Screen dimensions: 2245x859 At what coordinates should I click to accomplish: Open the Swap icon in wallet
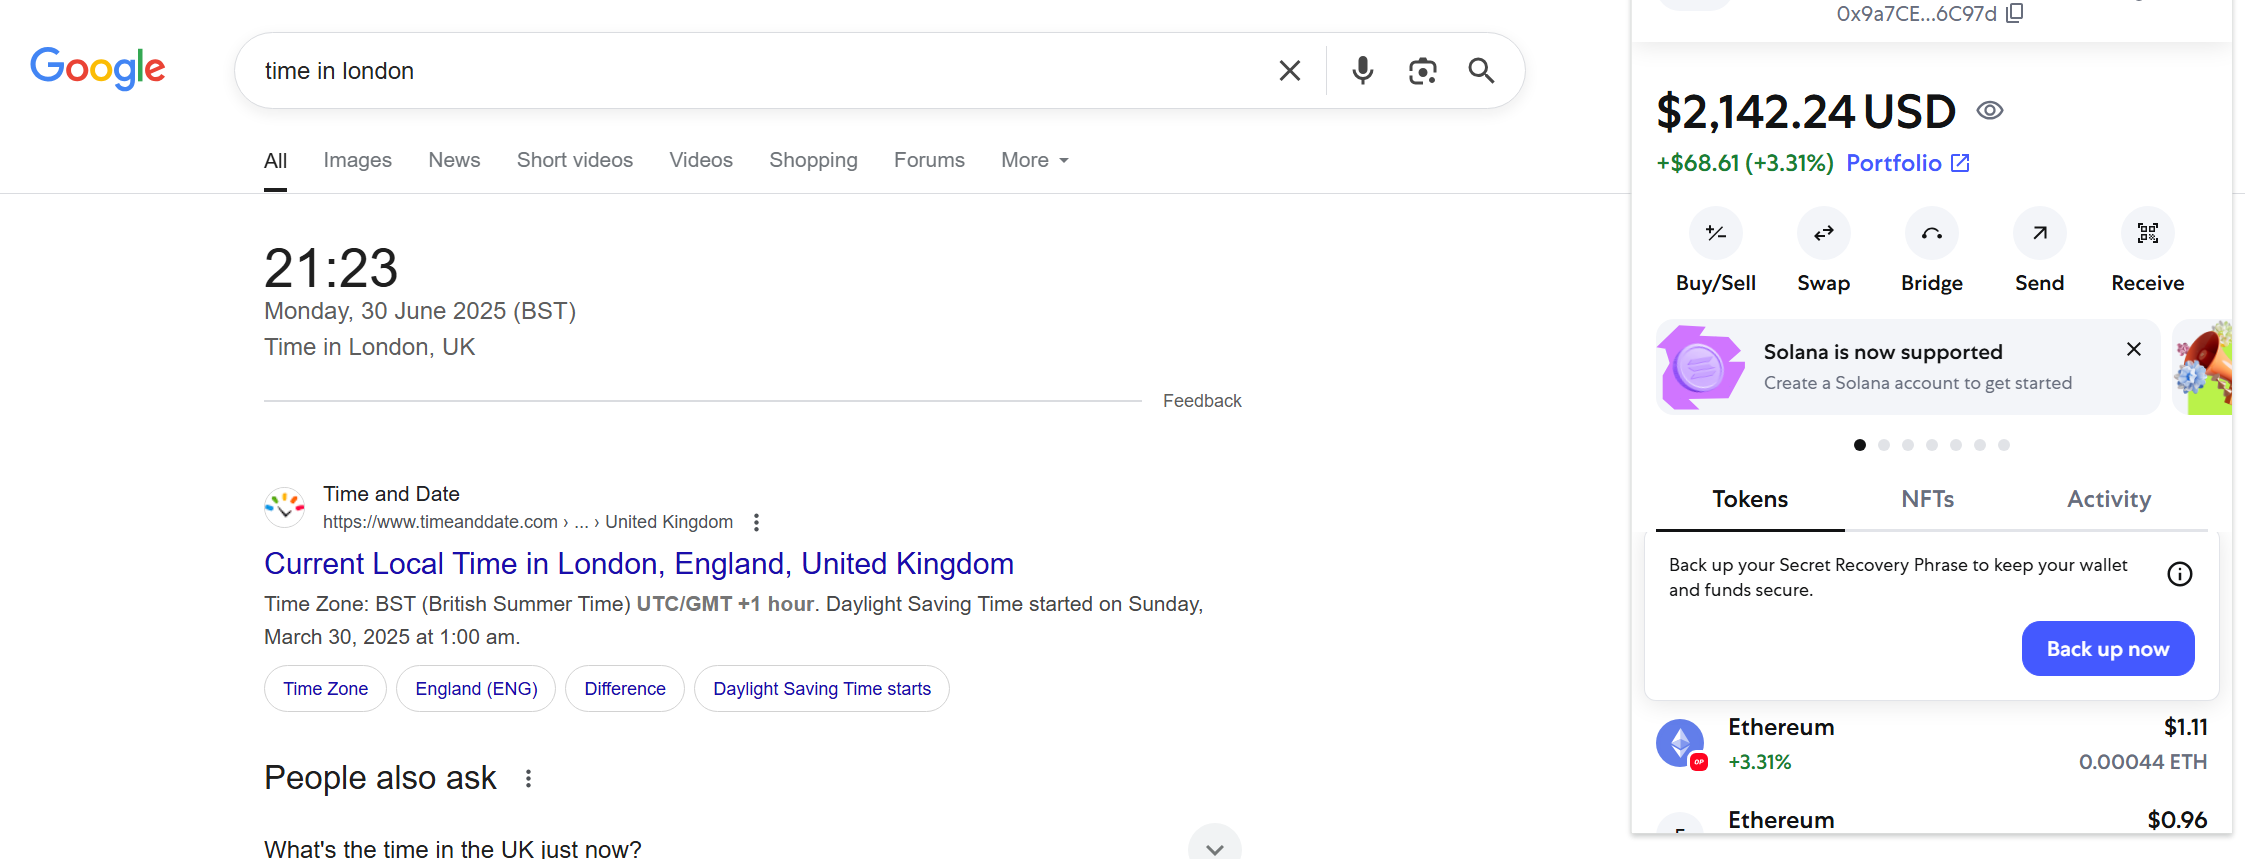[x=1823, y=233]
